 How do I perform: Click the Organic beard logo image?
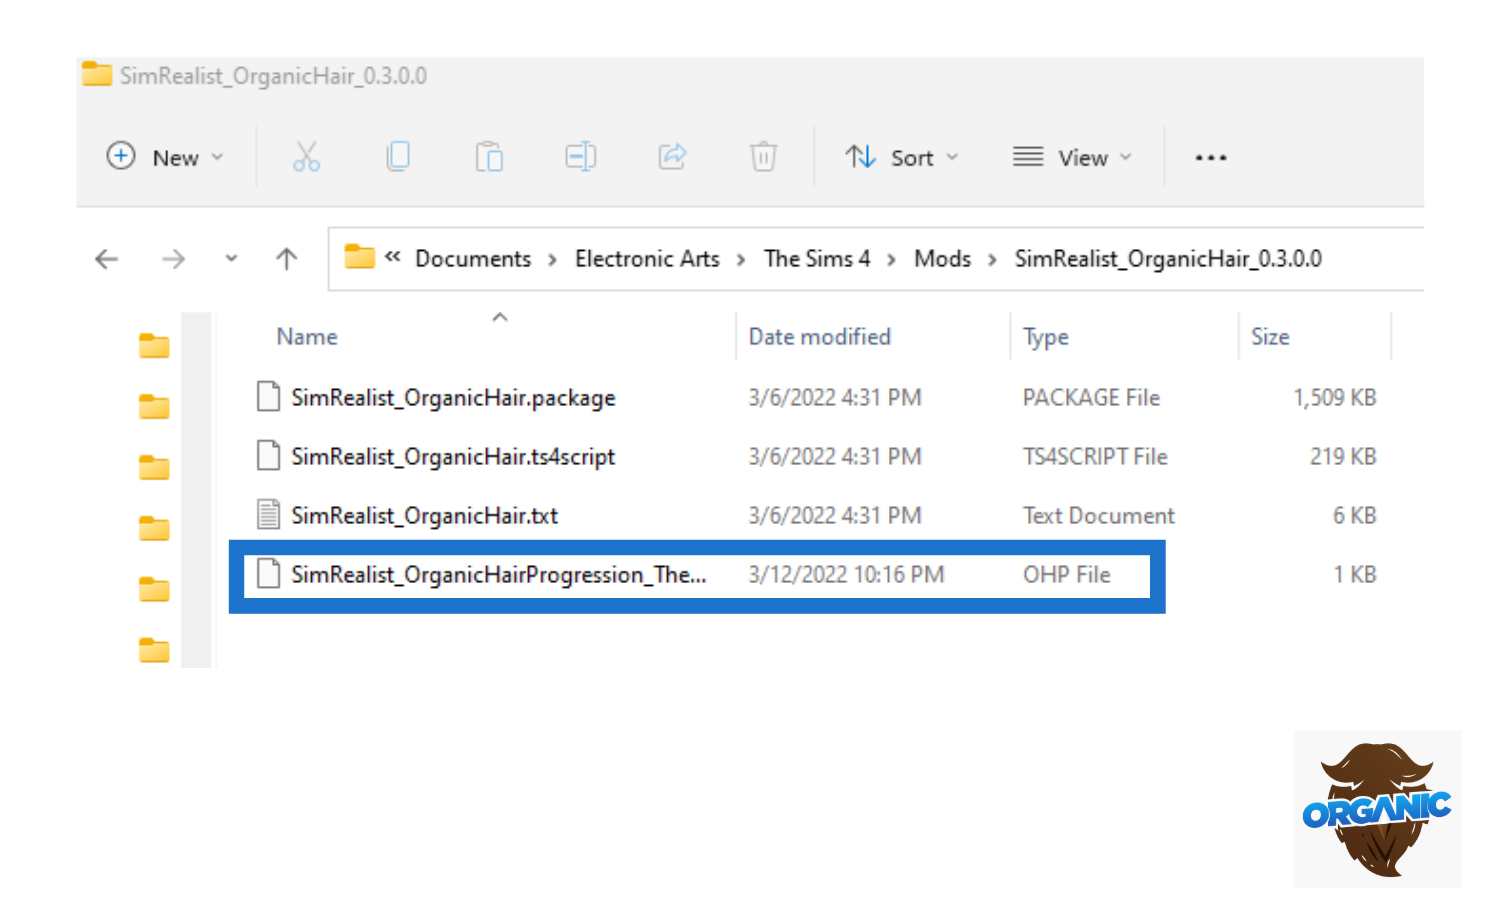click(x=1377, y=809)
